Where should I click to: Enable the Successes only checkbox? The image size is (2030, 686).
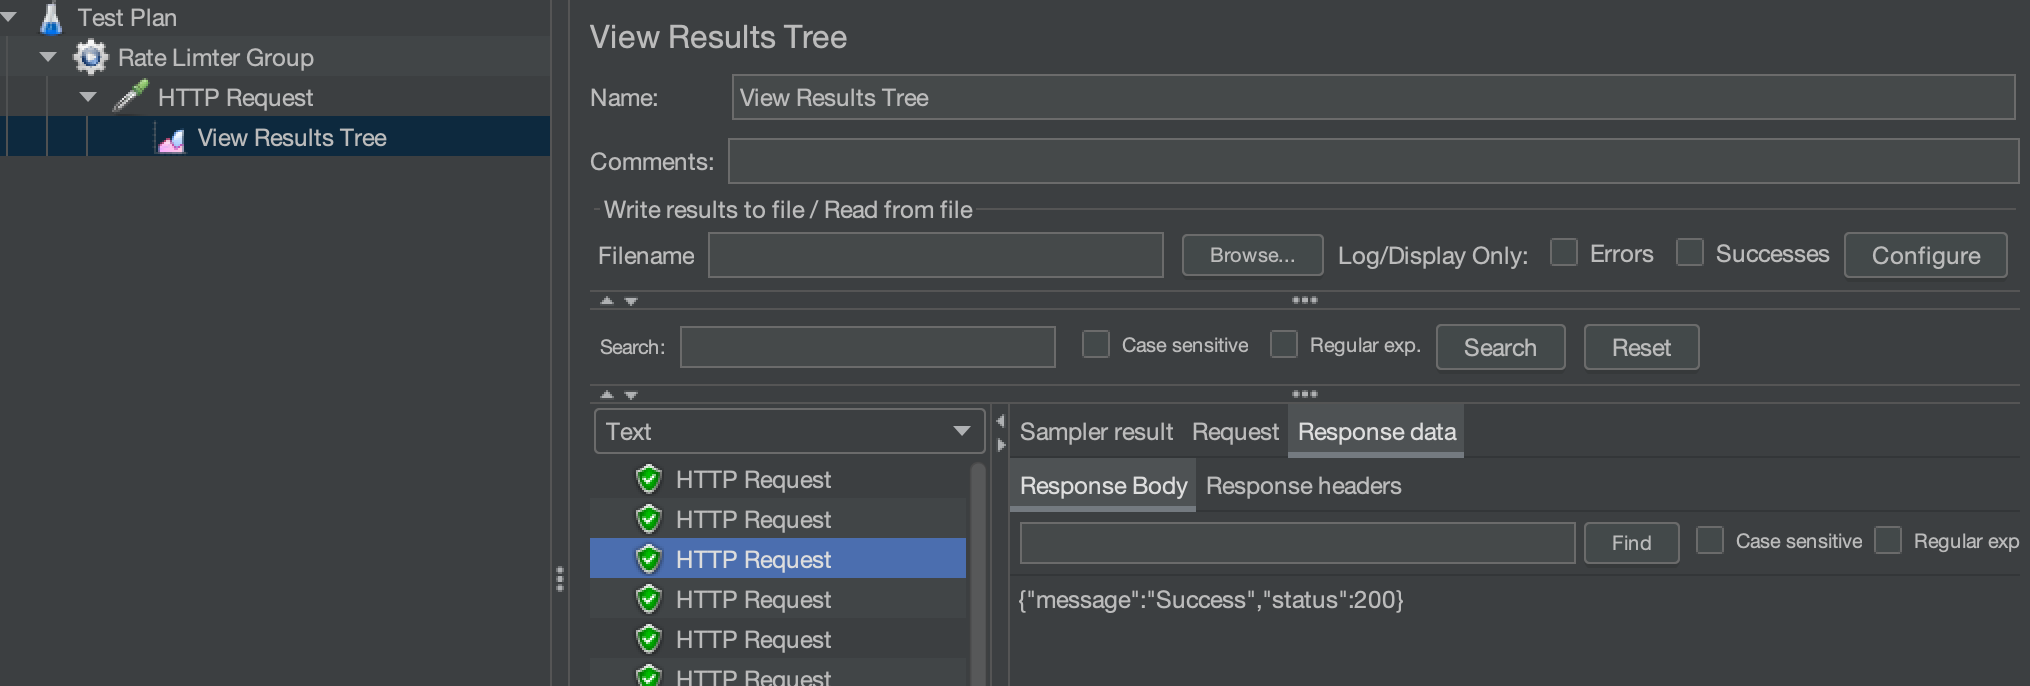[x=1690, y=252]
